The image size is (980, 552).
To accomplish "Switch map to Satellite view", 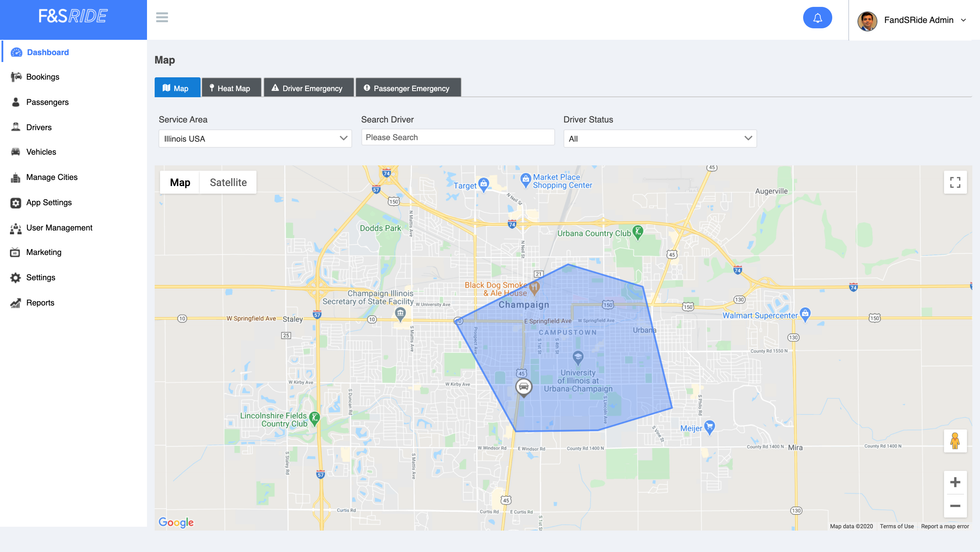I will coord(228,182).
